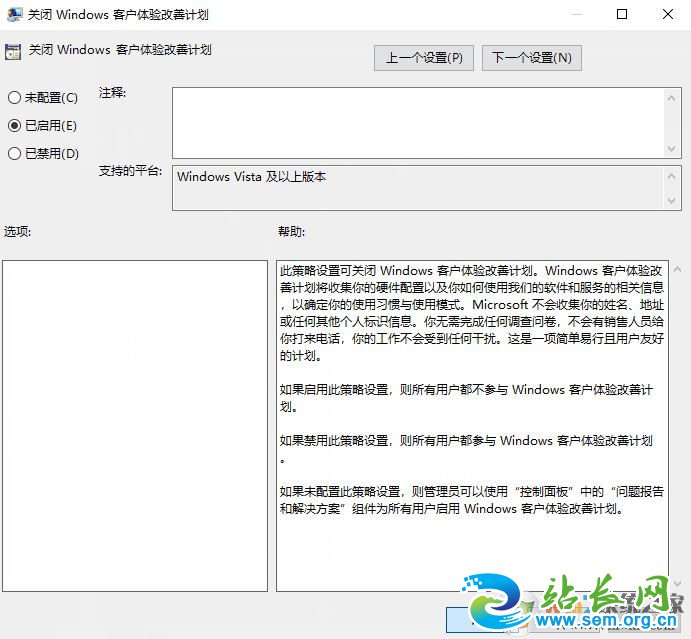Close the 关闭 Windows 客户体验改善计划 window
This screenshot has height=639, width=691.
tap(668, 14)
